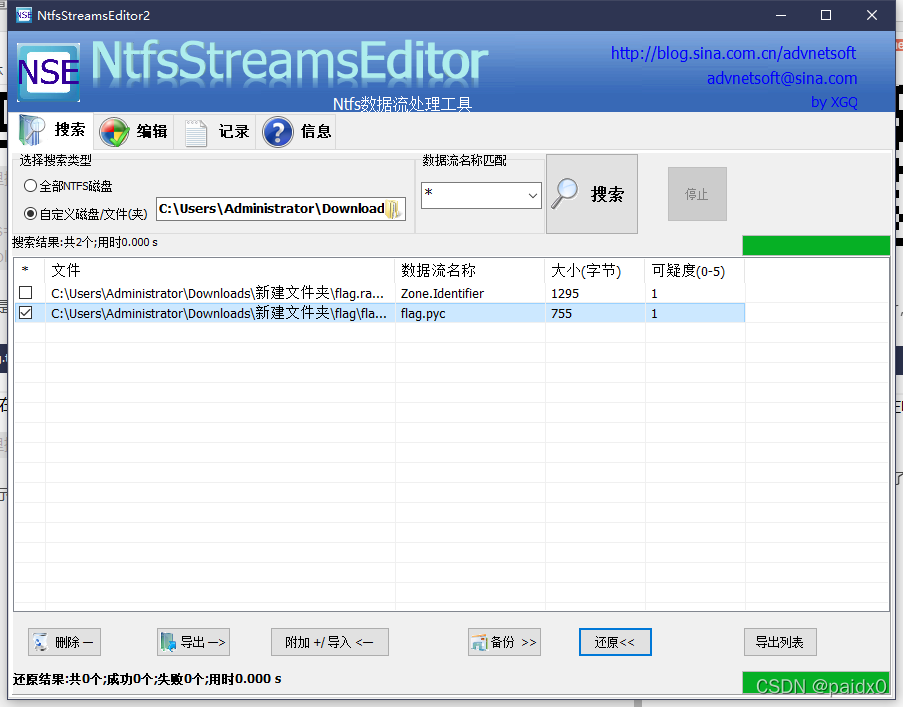This screenshot has width=903, height=707.
Task: Open the 信息 tab
Action: [297, 132]
